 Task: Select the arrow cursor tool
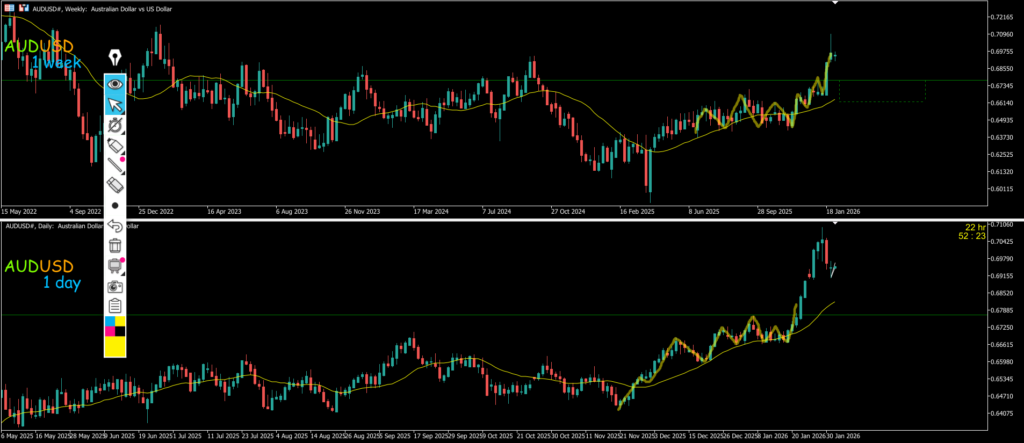pos(116,105)
